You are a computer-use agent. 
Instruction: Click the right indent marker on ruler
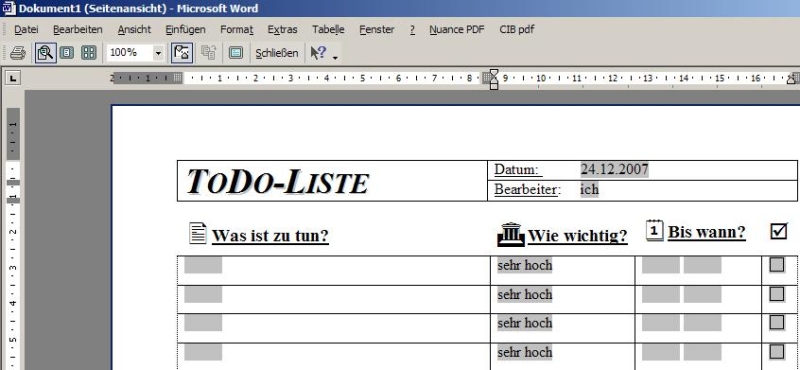tap(792, 79)
